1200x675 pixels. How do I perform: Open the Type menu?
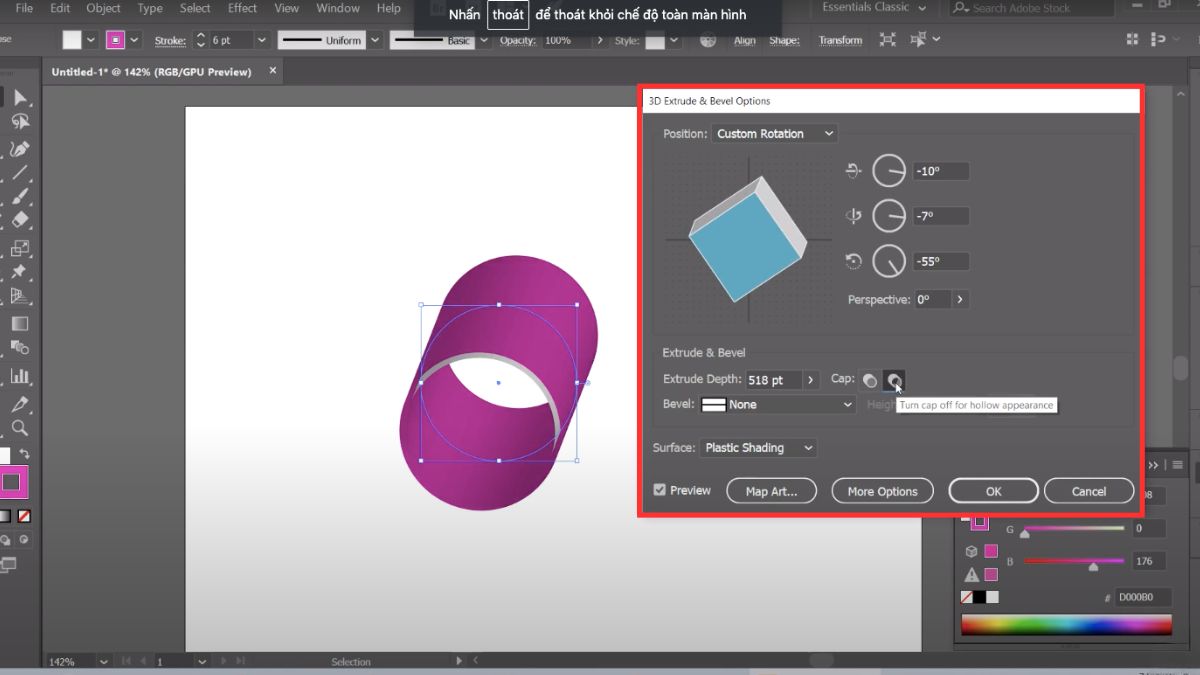pyautogui.click(x=150, y=8)
